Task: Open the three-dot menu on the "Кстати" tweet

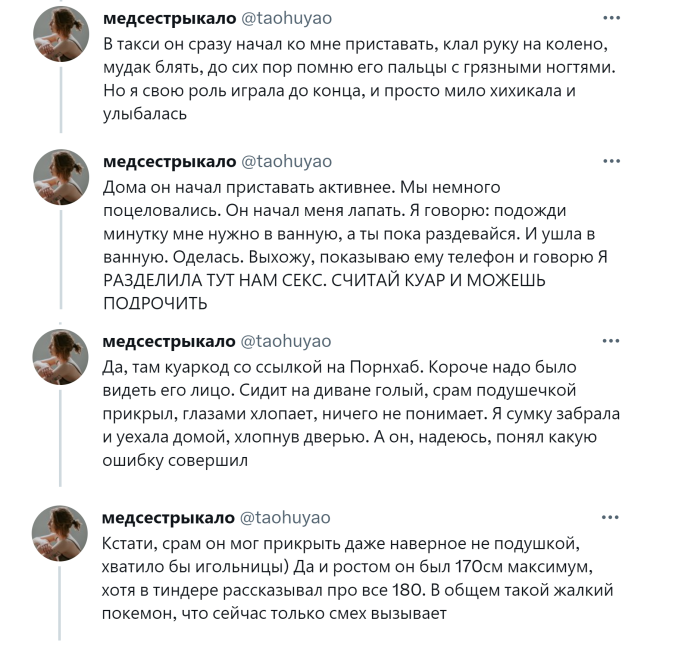Action: 609,517
